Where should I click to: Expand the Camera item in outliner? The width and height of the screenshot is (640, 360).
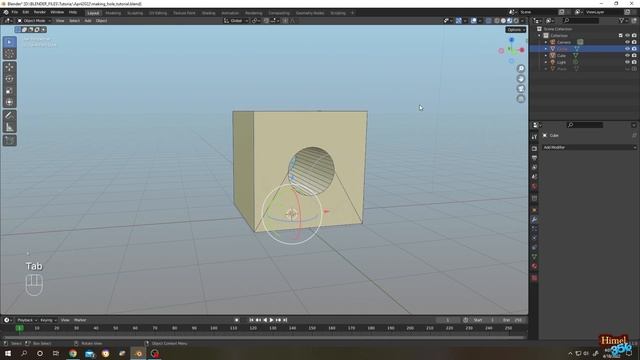(546, 42)
